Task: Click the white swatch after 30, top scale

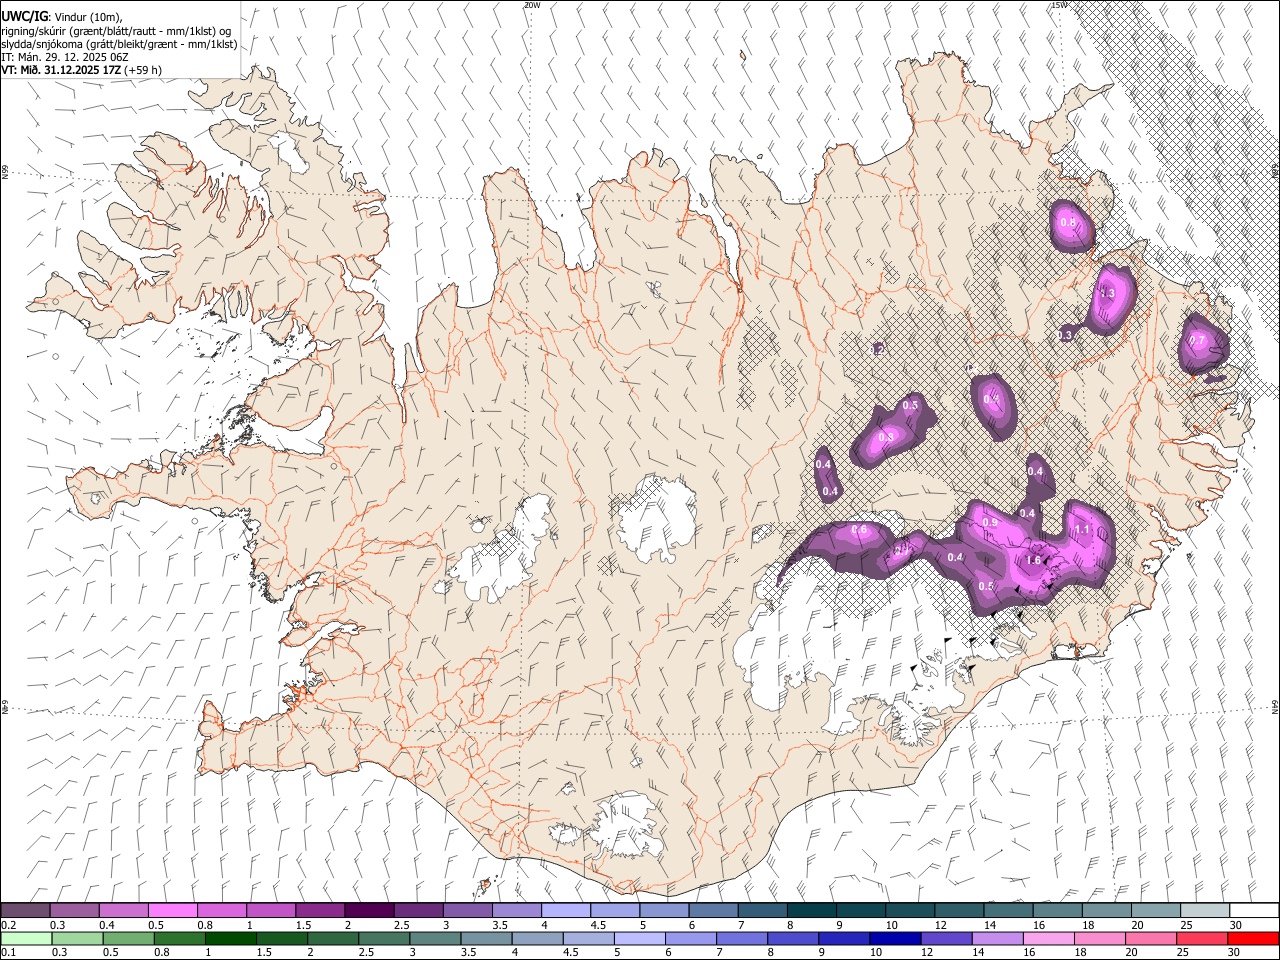Action: [x=1252, y=910]
